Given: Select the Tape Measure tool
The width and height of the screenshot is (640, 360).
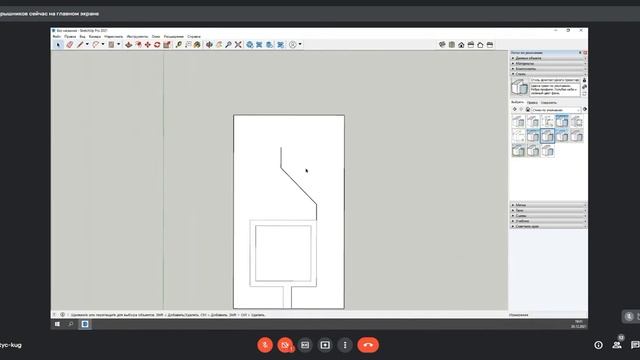Looking at the screenshot, I should (x=178, y=44).
